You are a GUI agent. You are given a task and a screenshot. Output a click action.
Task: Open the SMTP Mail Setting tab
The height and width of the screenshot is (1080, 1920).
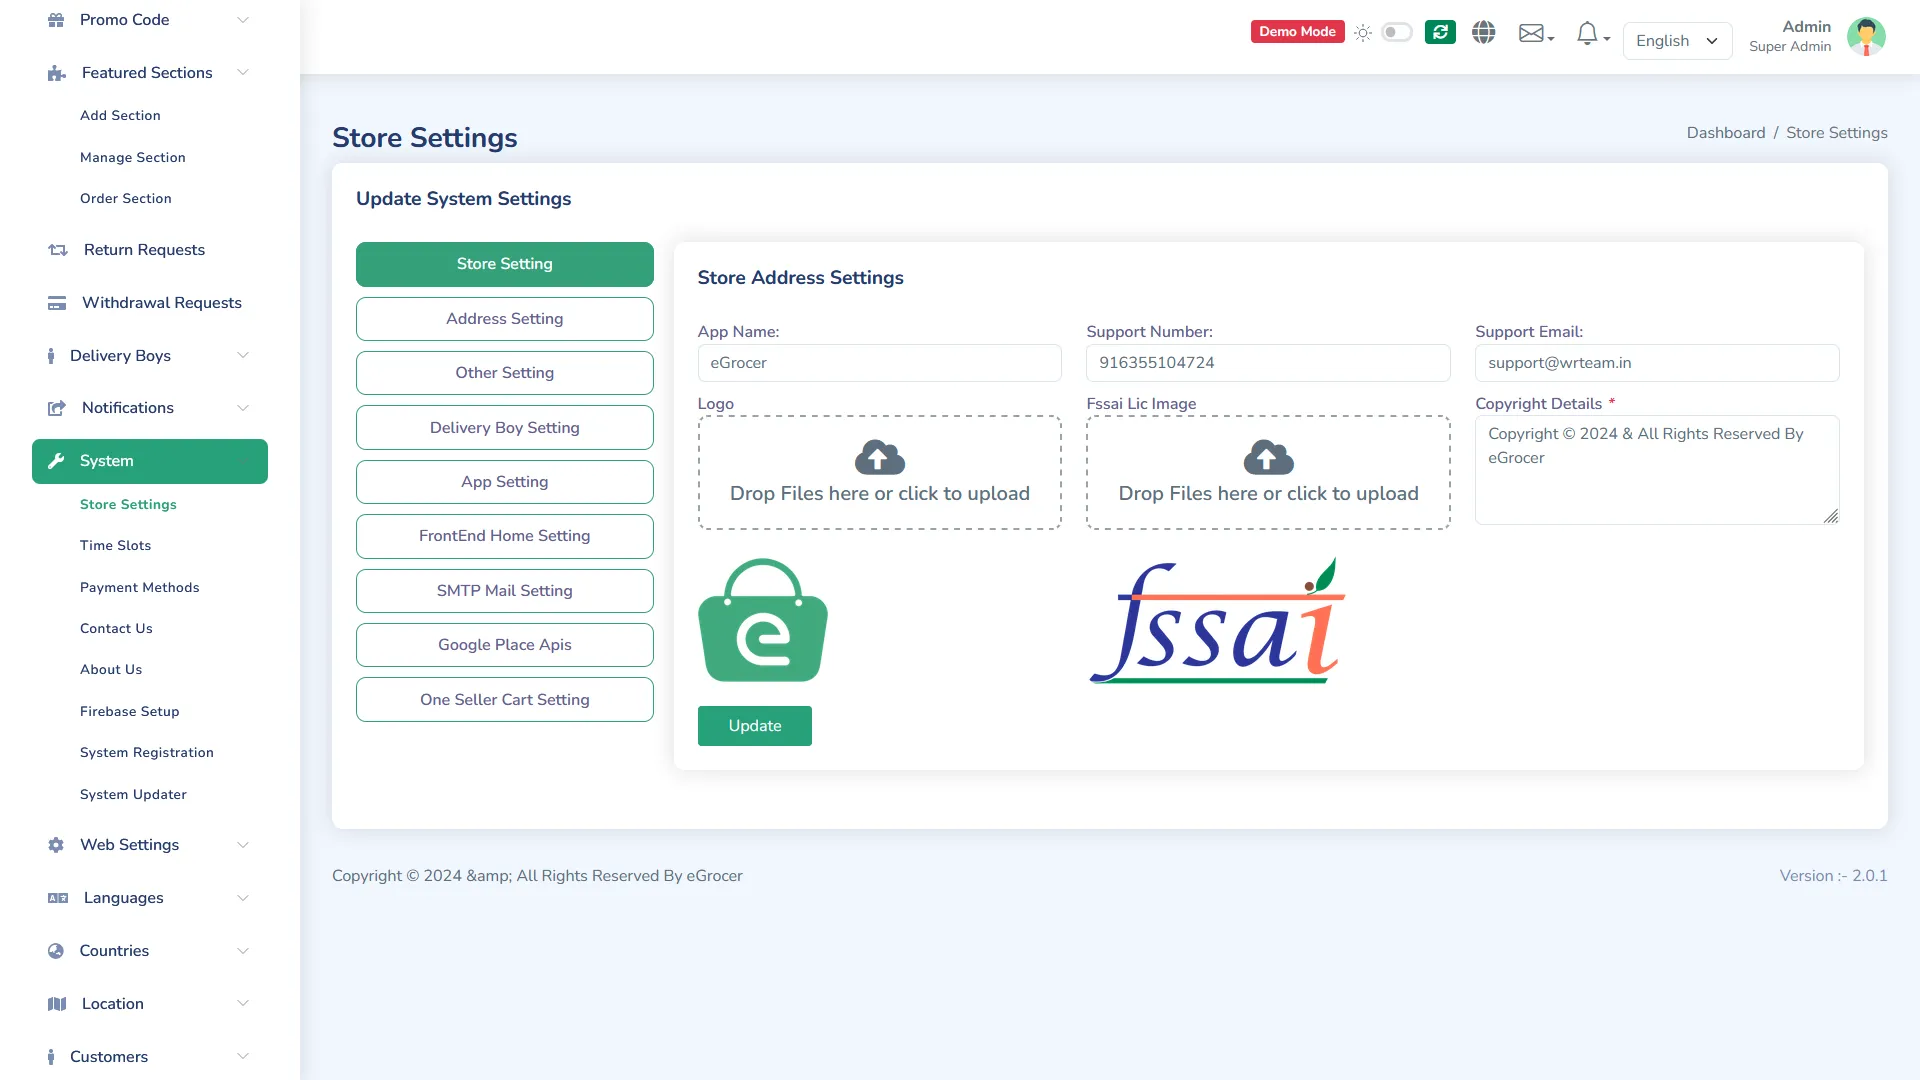click(505, 591)
